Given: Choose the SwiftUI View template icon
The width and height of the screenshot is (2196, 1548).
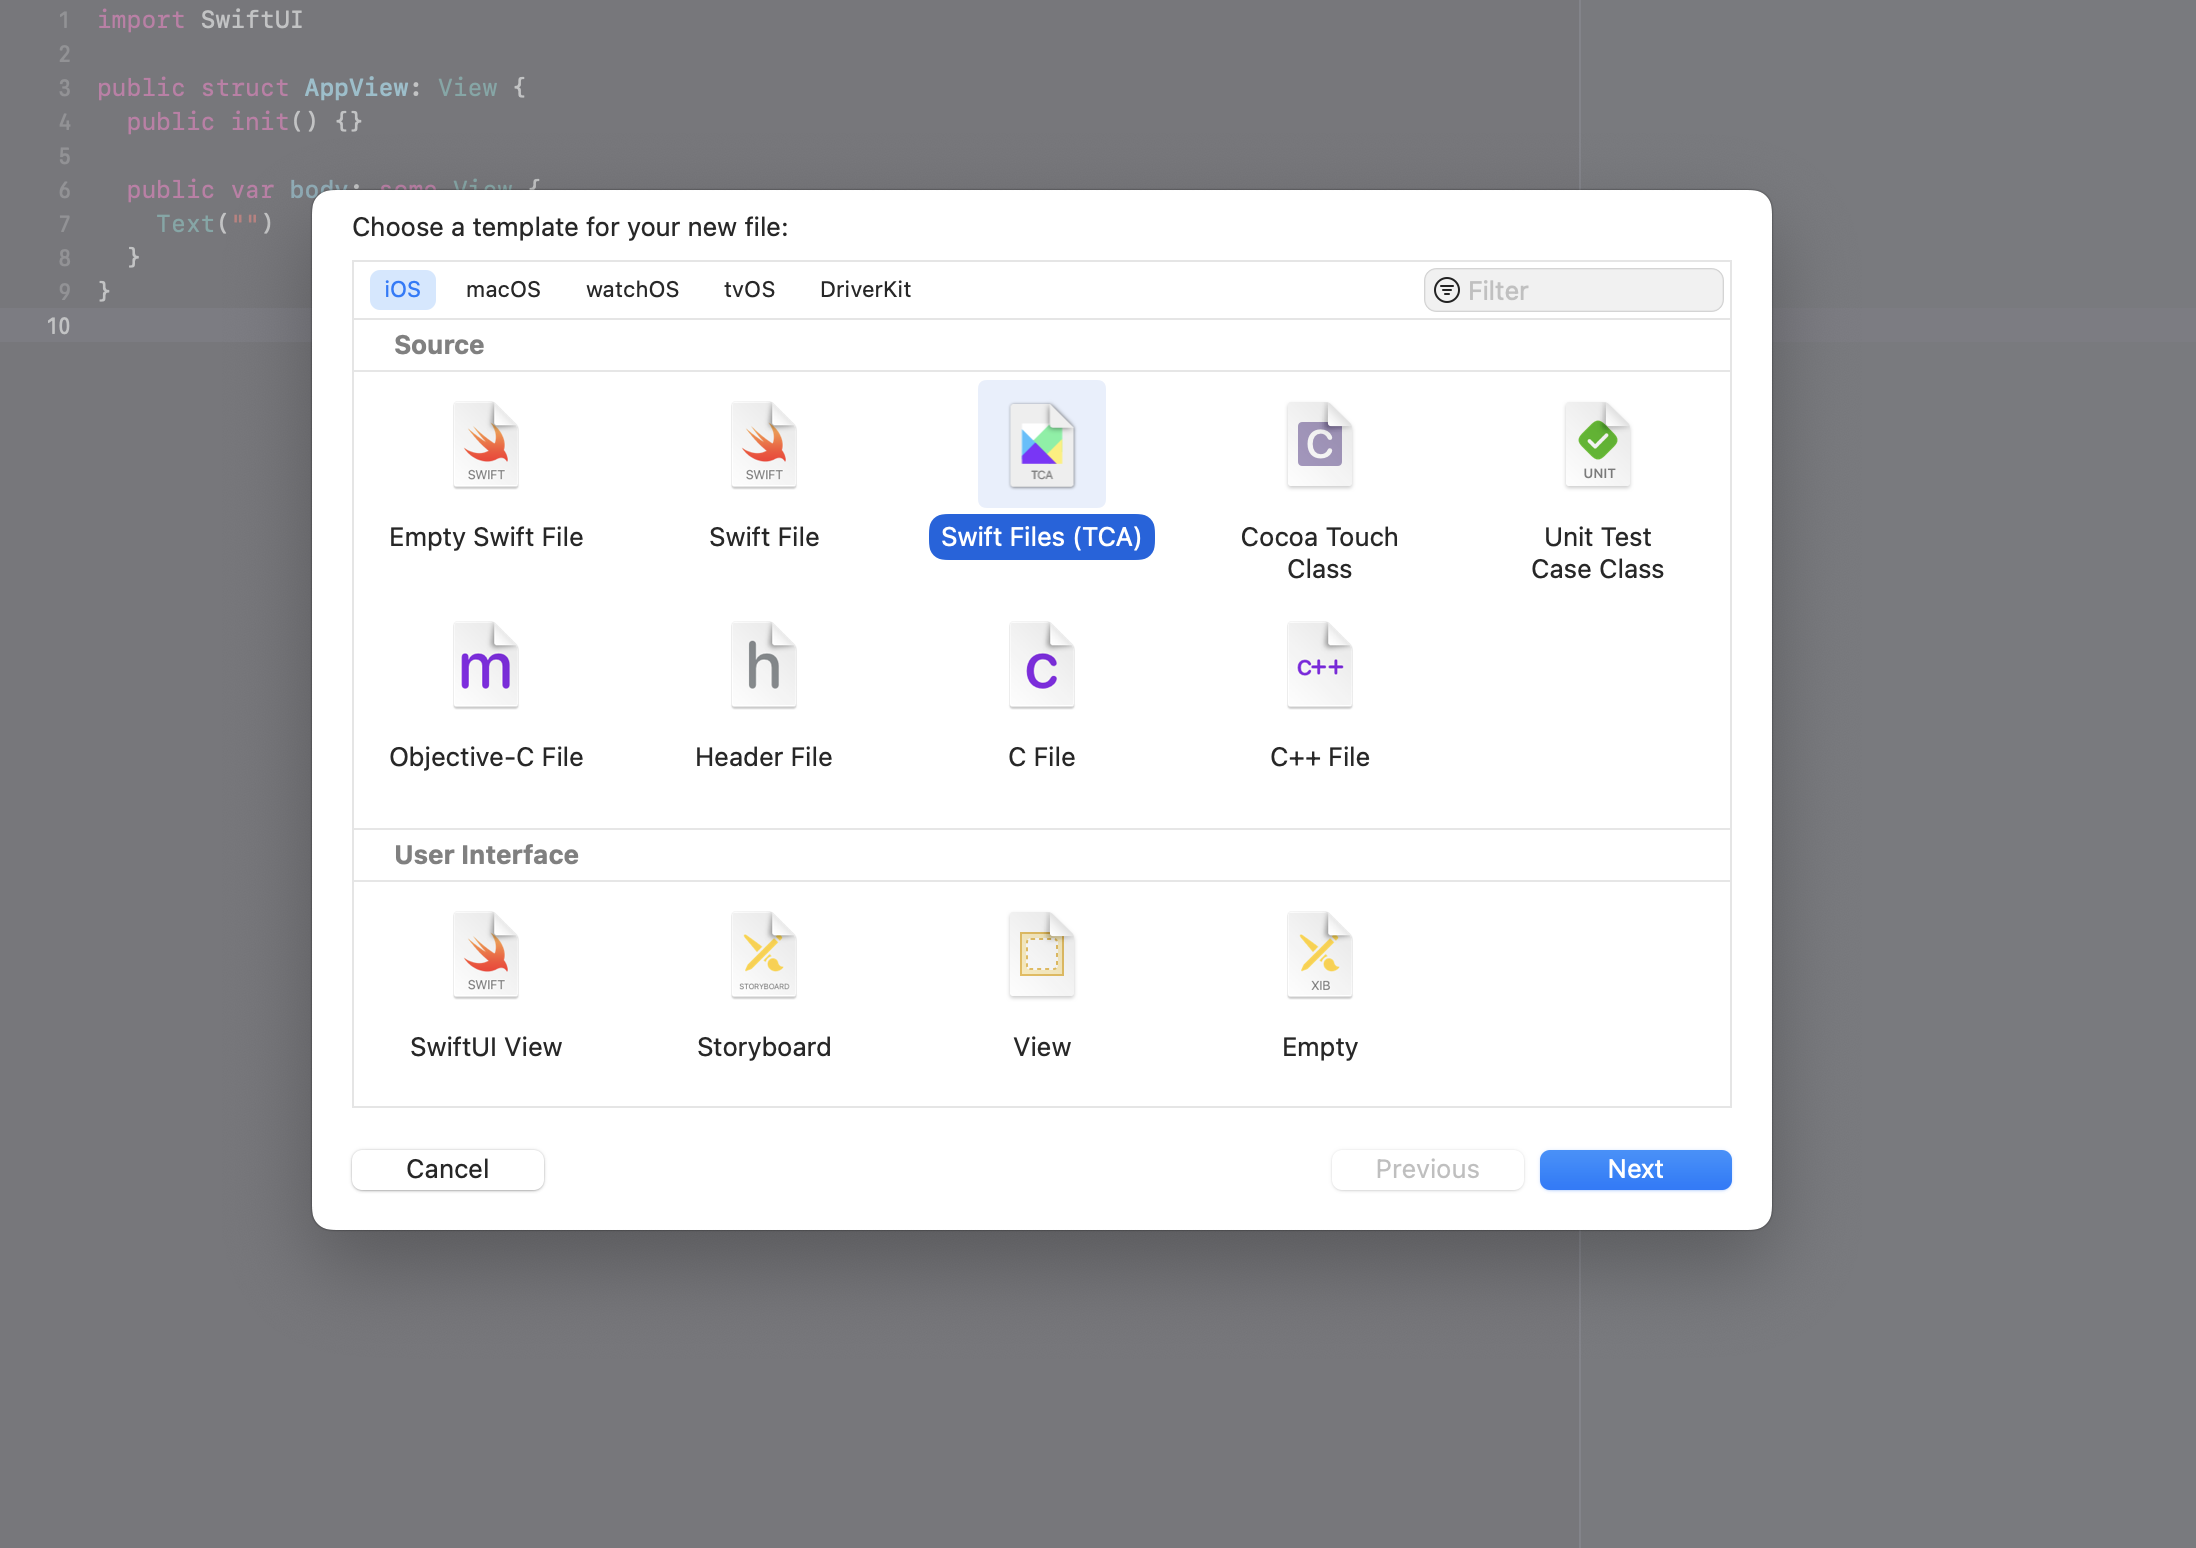Looking at the screenshot, I should (486, 956).
